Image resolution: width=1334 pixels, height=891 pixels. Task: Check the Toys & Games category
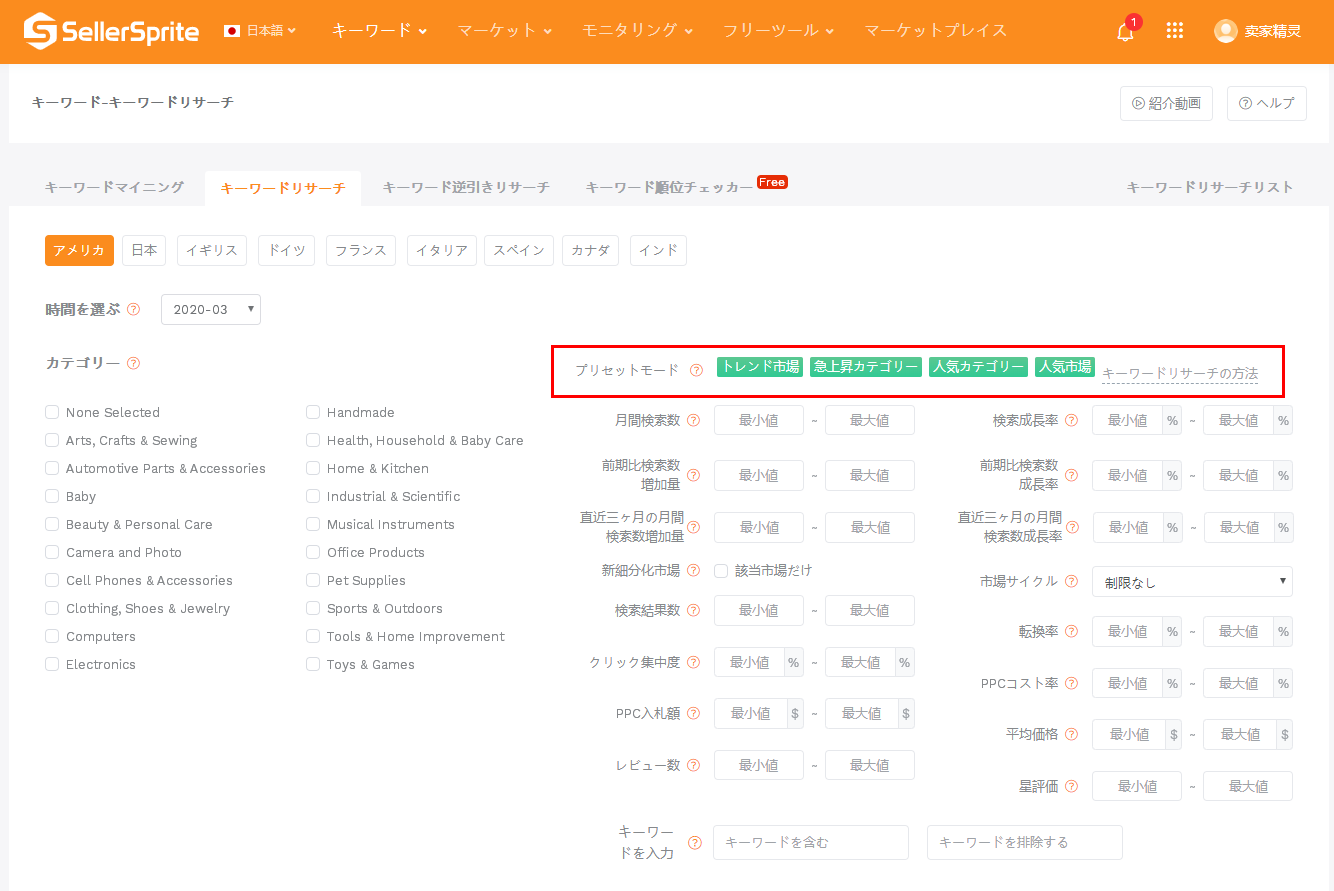pyautogui.click(x=313, y=664)
